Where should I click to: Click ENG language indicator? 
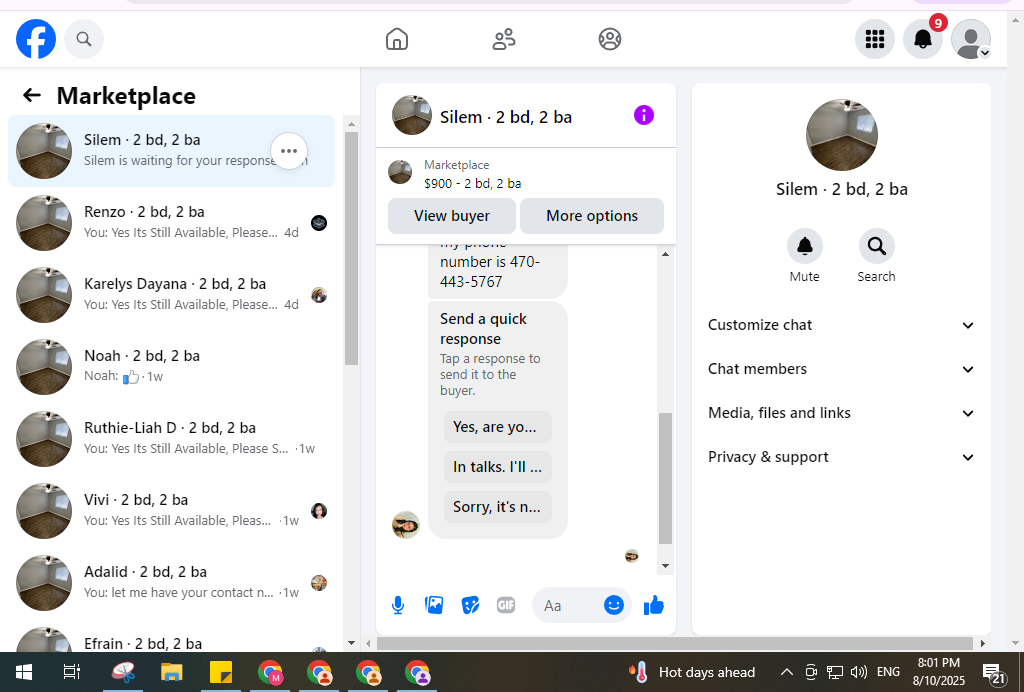(x=888, y=672)
